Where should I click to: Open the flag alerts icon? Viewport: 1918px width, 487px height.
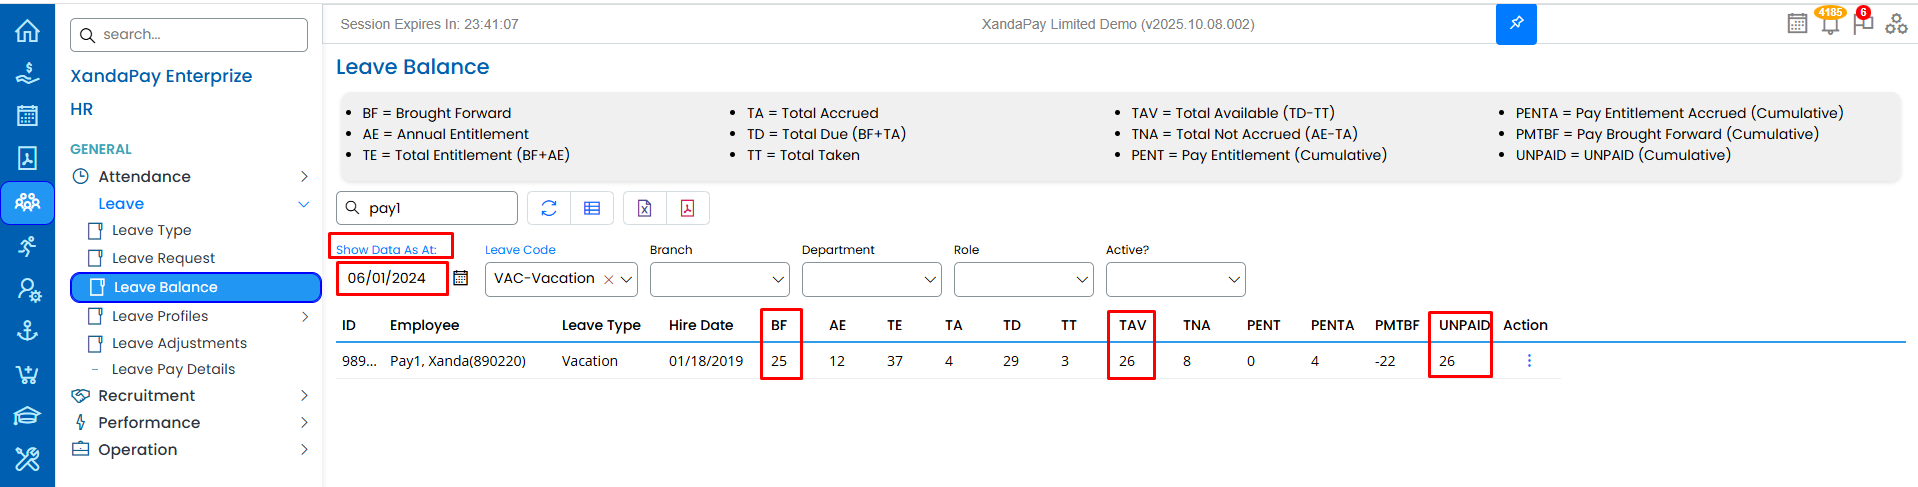pyautogui.click(x=1863, y=24)
